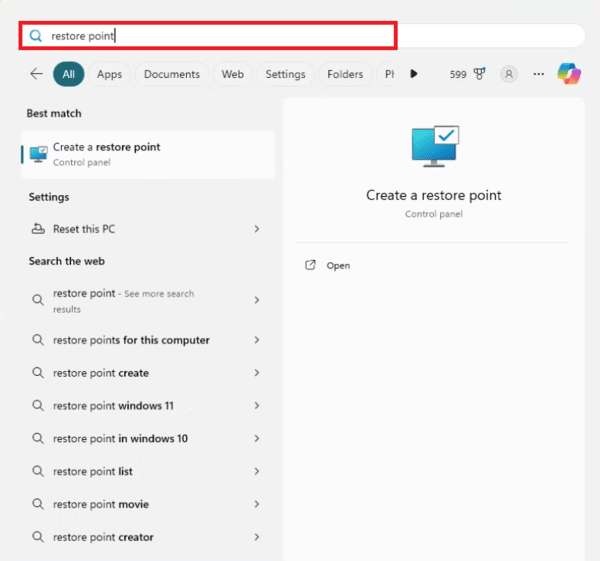Expand chevron for 'restore point in windows 10'
The width and height of the screenshot is (600, 561).
[x=257, y=439]
